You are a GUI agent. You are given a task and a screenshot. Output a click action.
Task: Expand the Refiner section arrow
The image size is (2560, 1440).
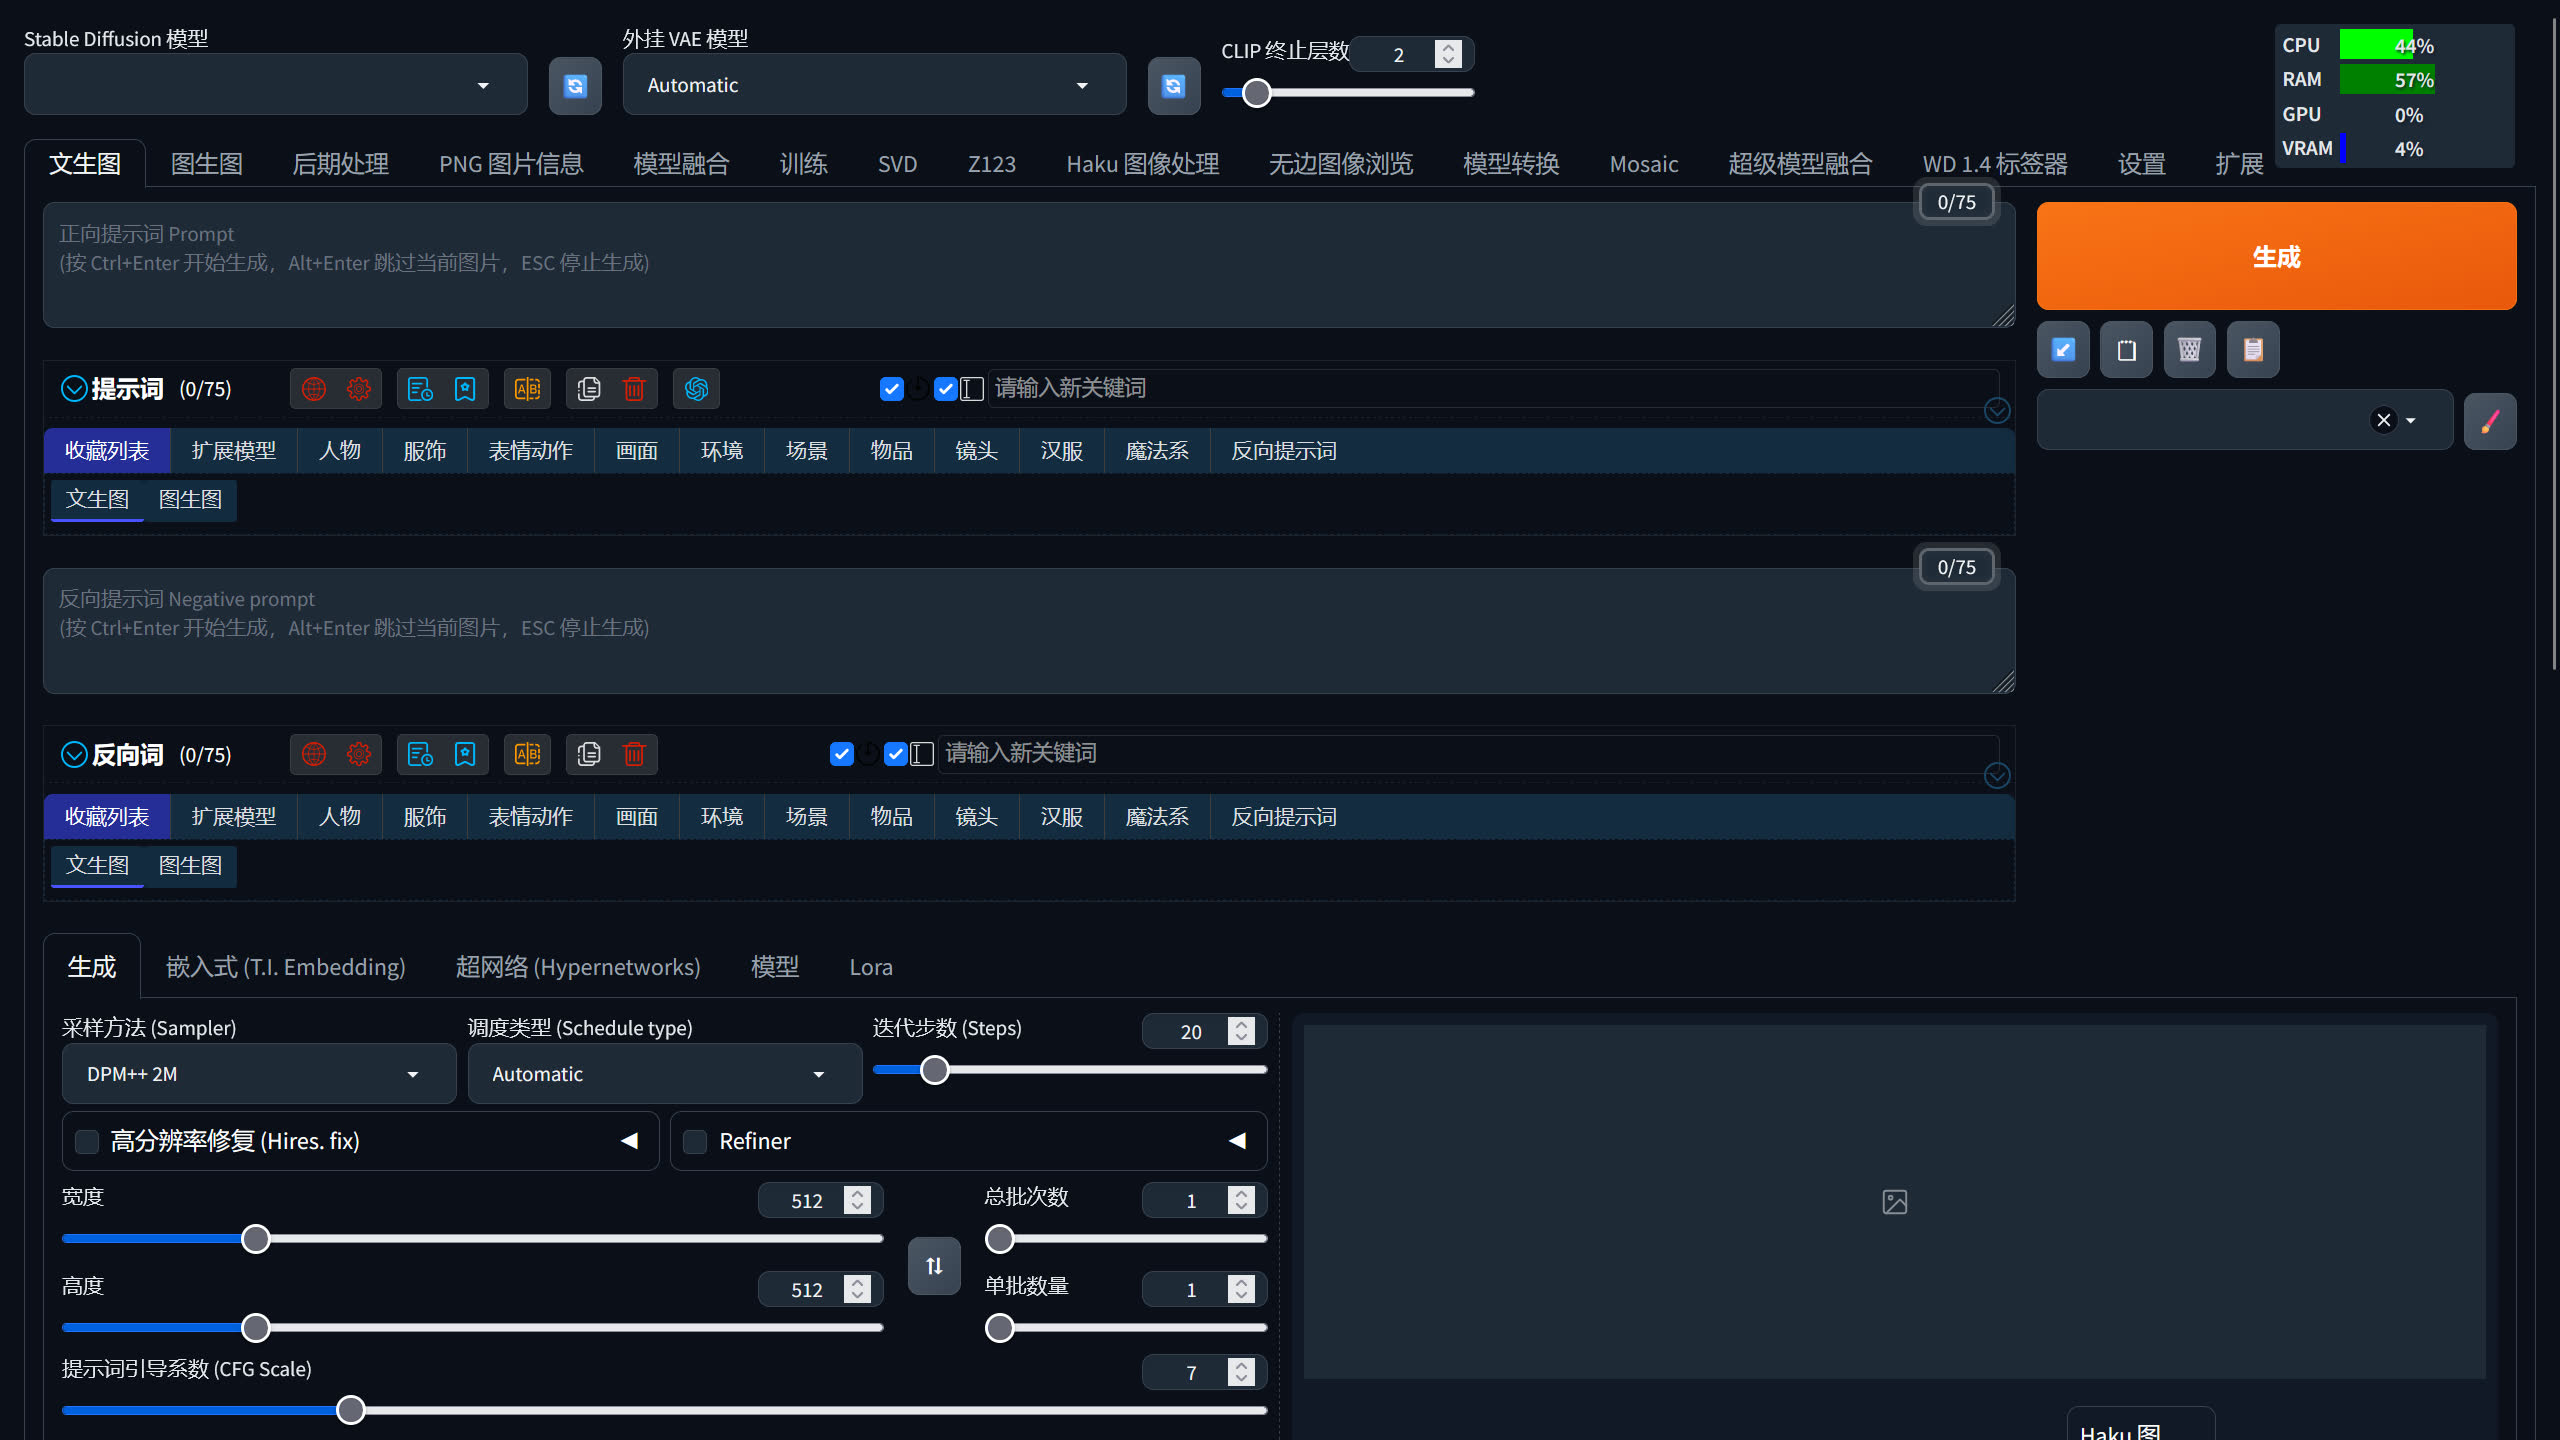[x=1237, y=1141]
